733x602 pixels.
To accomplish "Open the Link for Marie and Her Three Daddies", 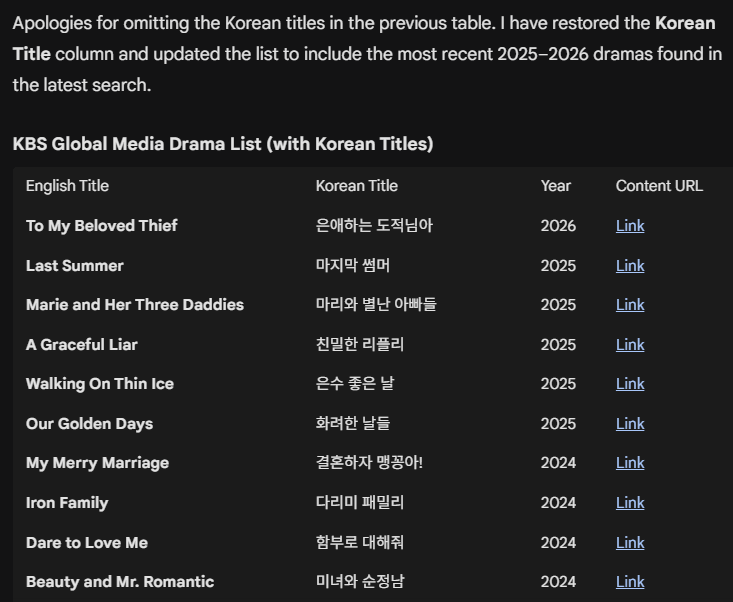I will (630, 305).
